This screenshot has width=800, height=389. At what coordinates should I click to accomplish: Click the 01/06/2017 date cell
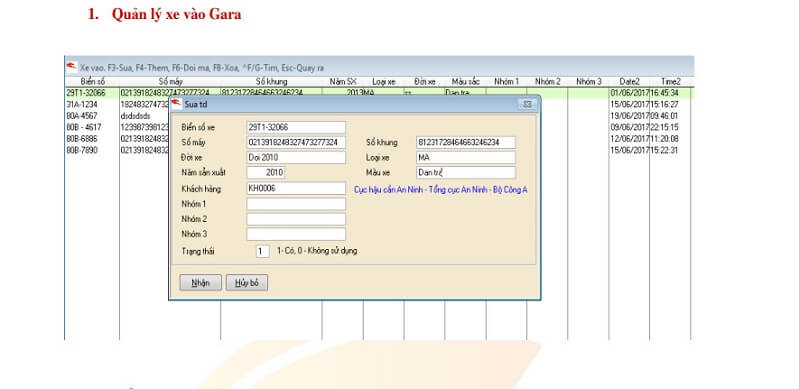pos(629,93)
